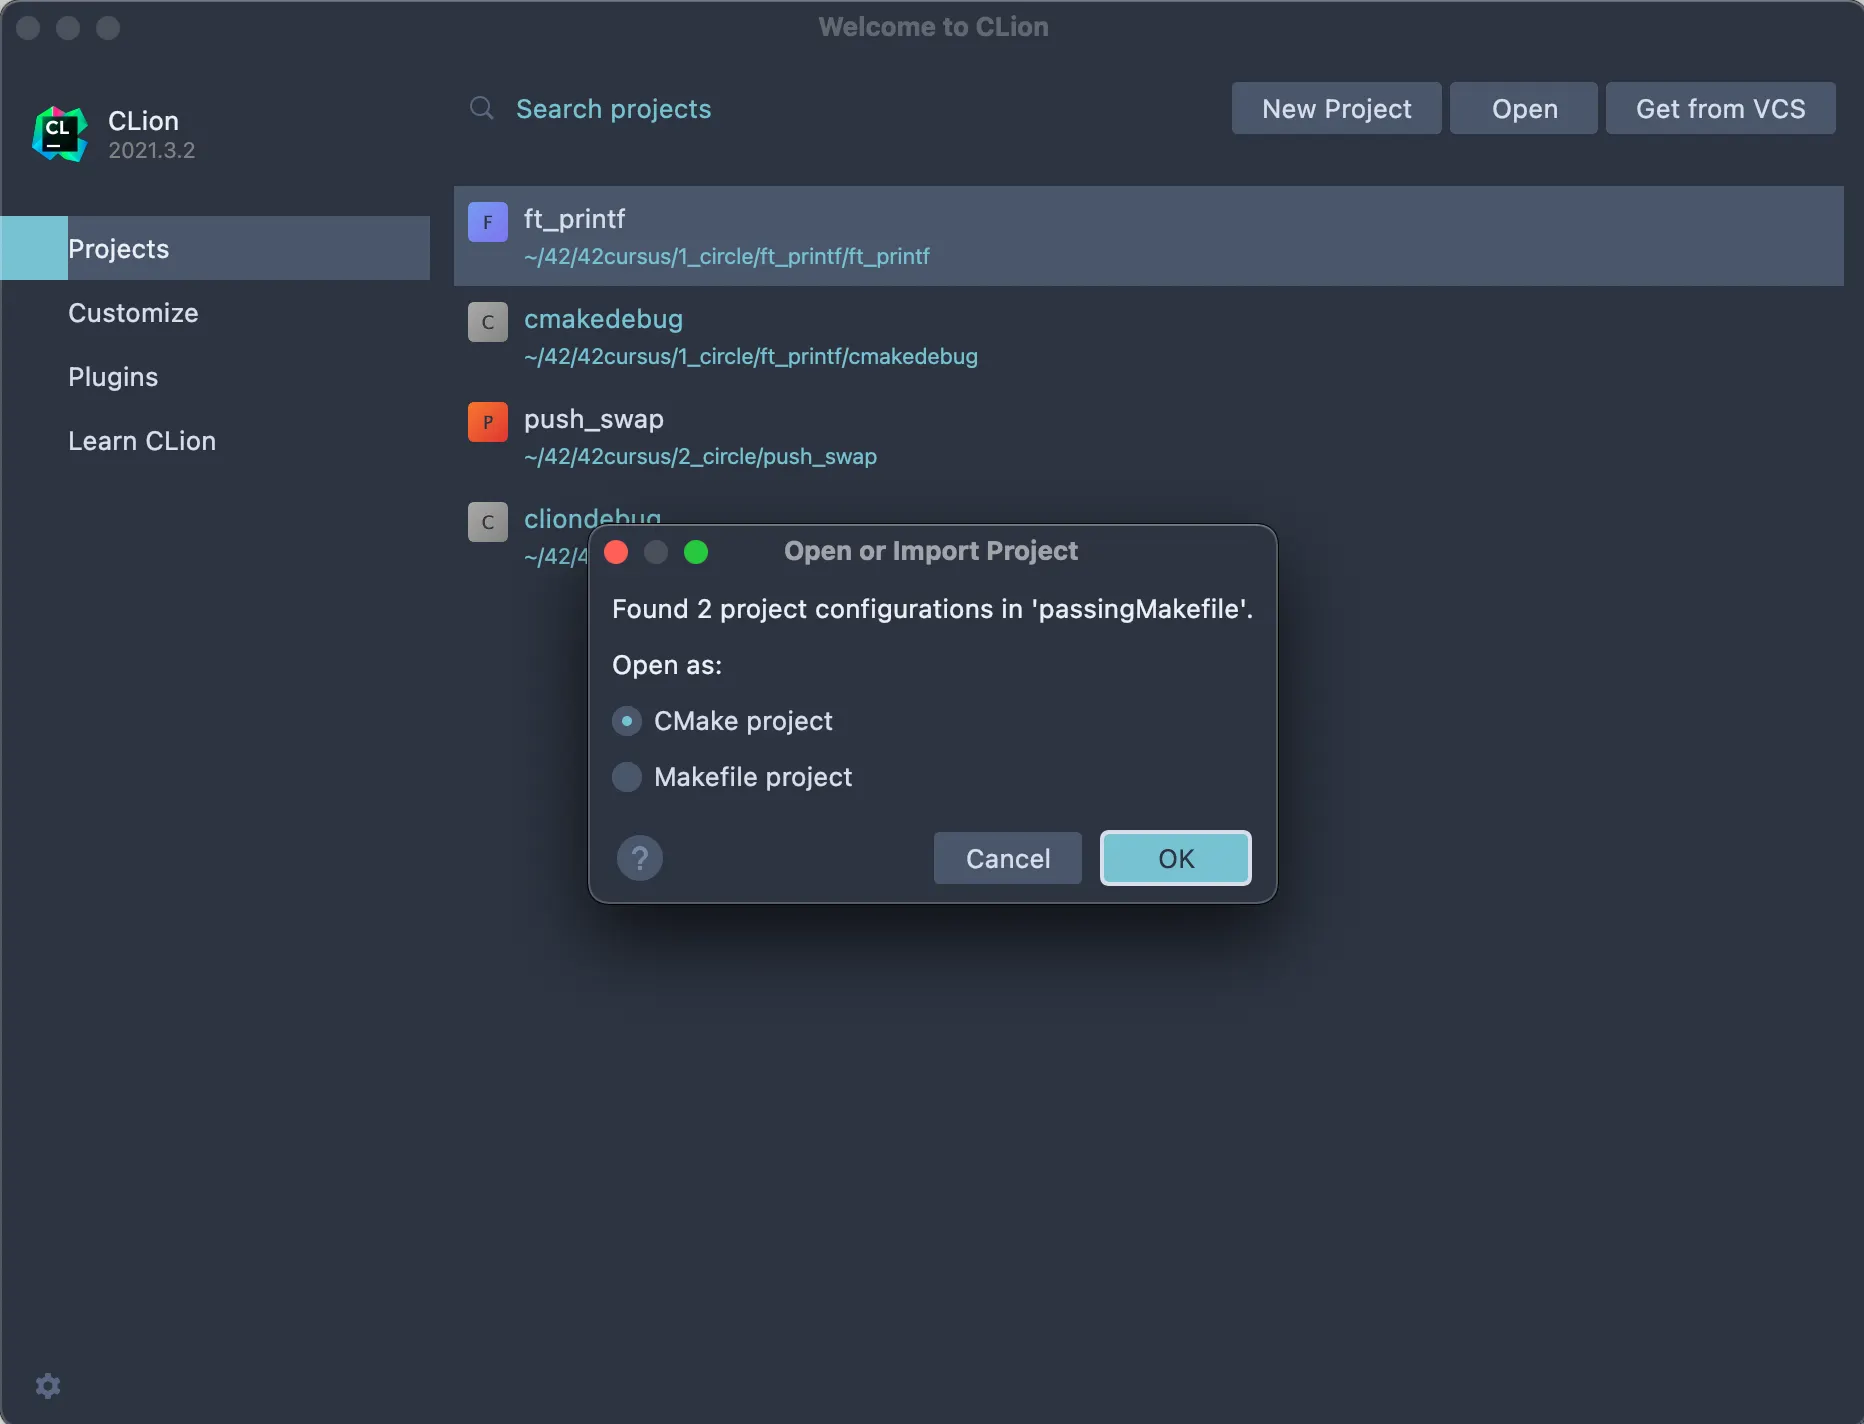Open the Customize section
The width and height of the screenshot is (1864, 1424).
click(x=215, y=312)
